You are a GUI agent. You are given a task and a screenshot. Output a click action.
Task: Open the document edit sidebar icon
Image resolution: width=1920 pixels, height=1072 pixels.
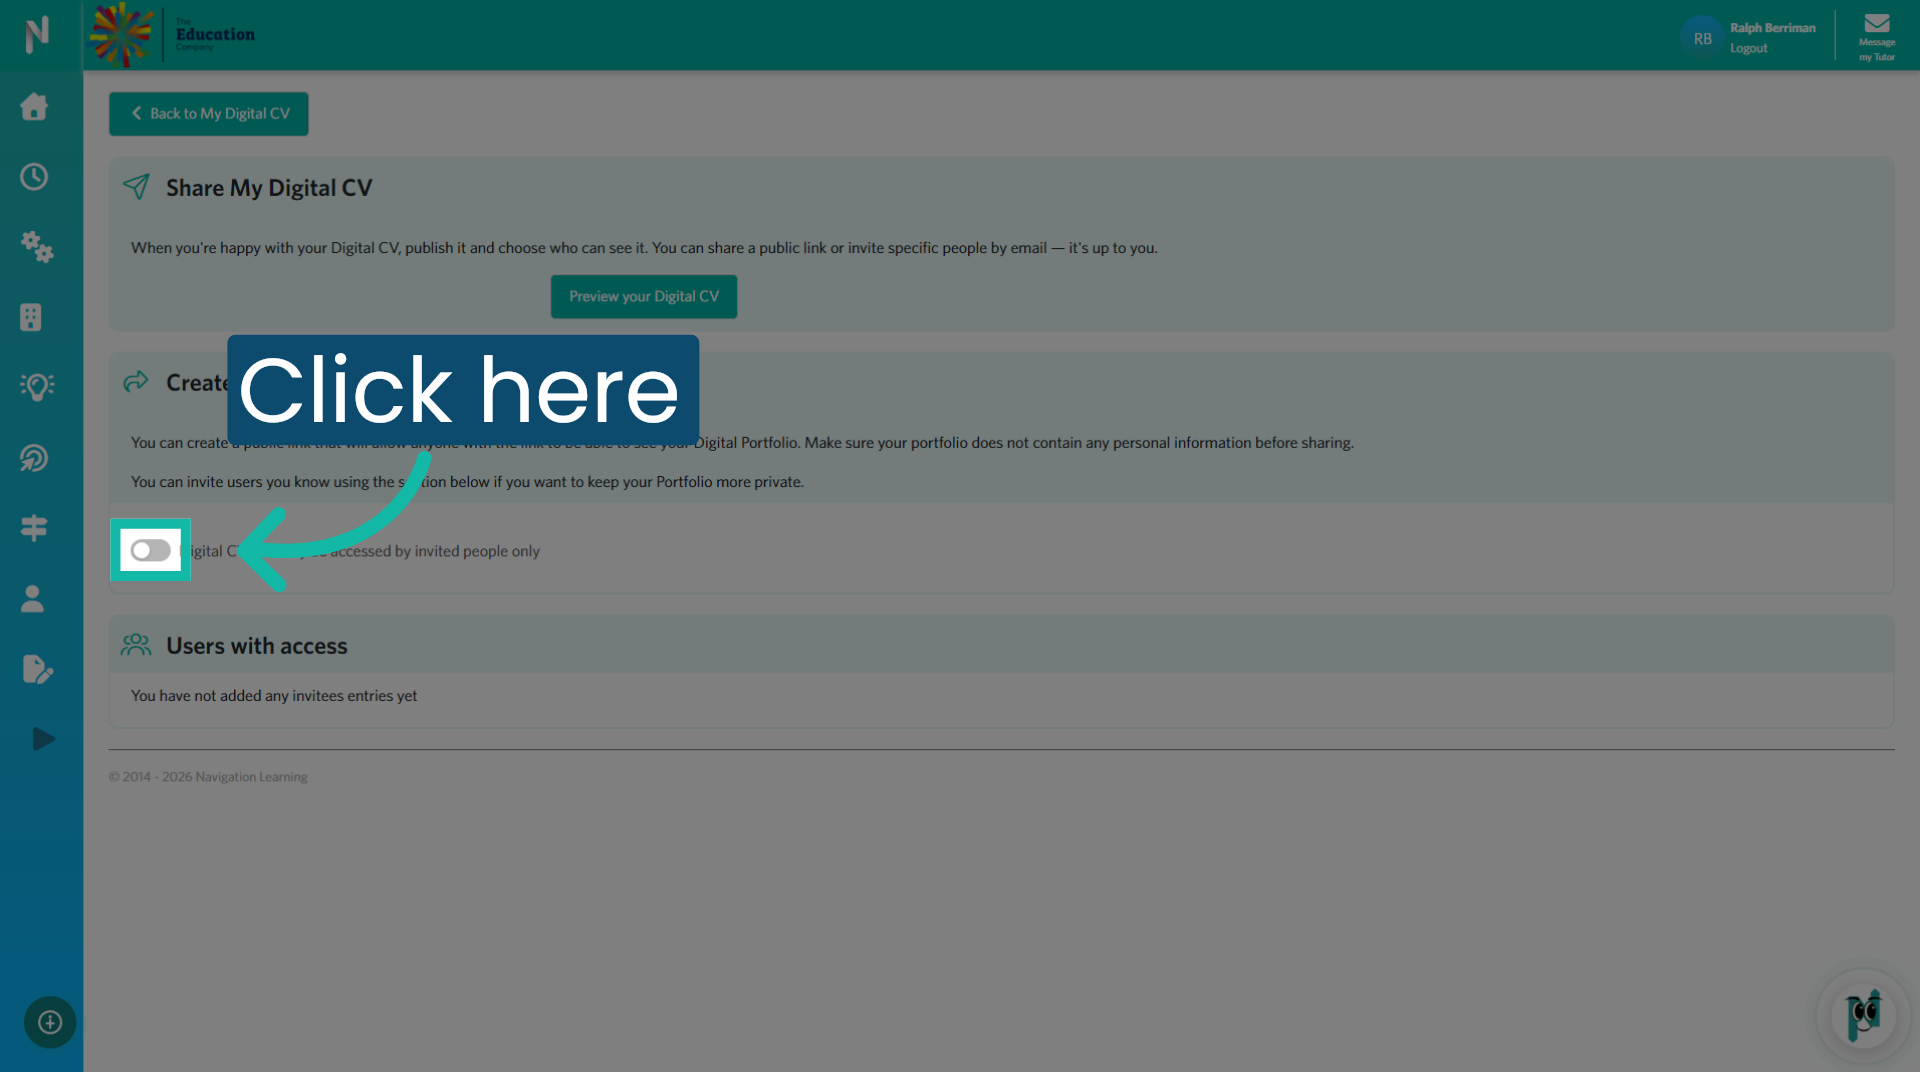click(37, 669)
